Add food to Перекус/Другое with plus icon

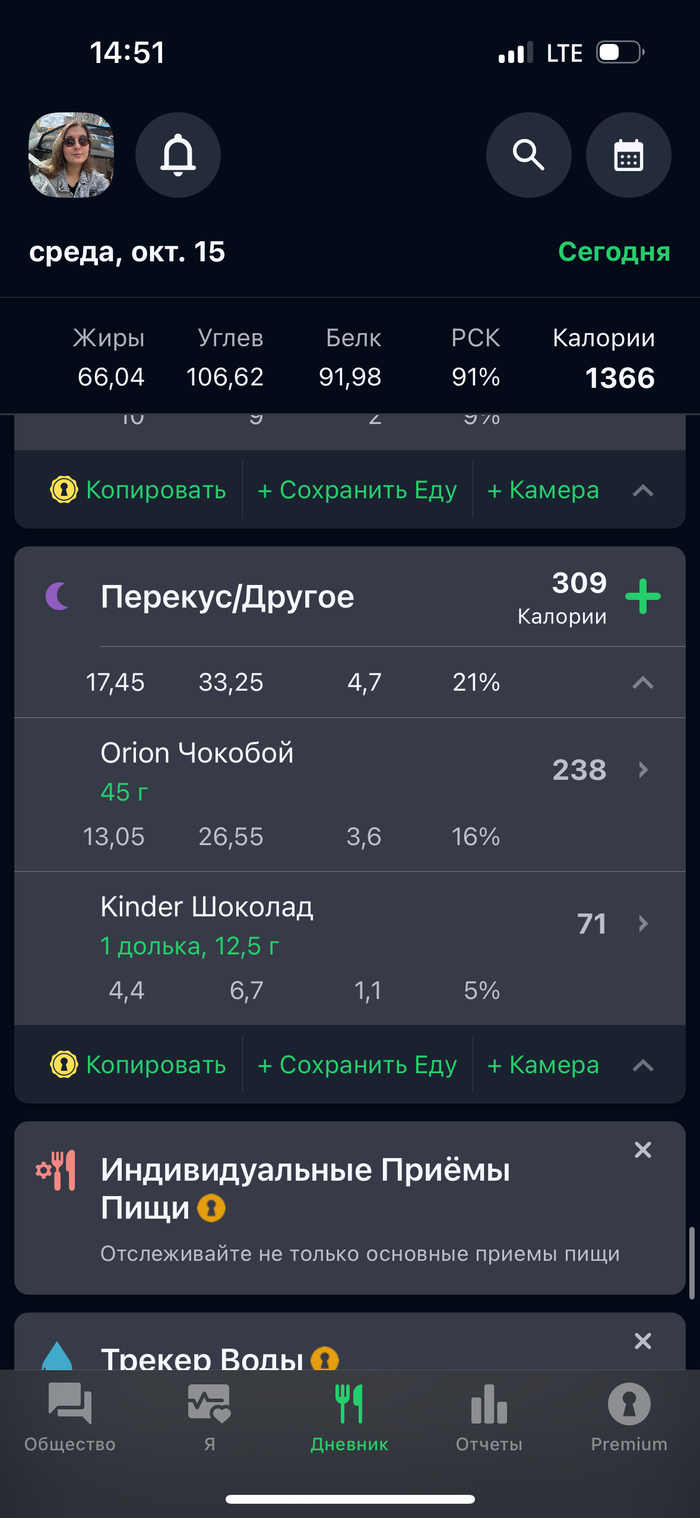[643, 597]
